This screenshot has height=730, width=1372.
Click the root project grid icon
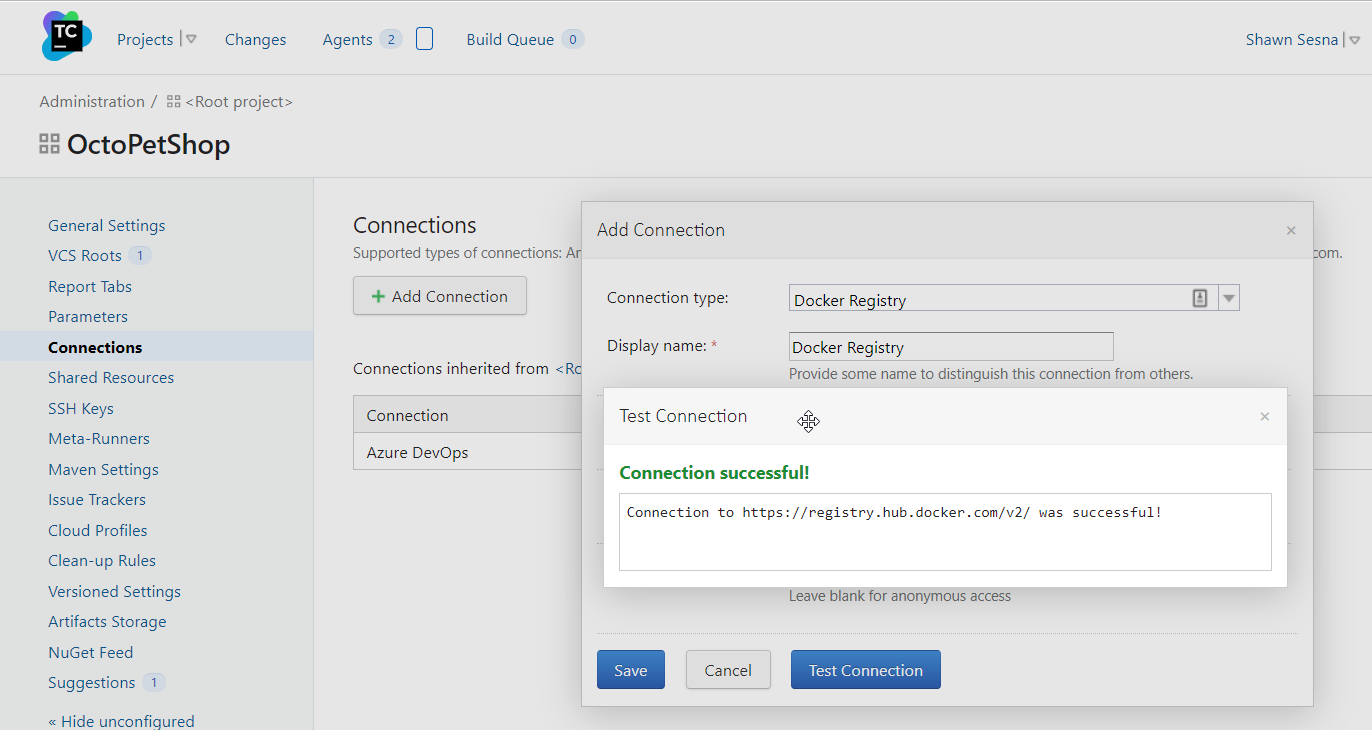pos(174,102)
